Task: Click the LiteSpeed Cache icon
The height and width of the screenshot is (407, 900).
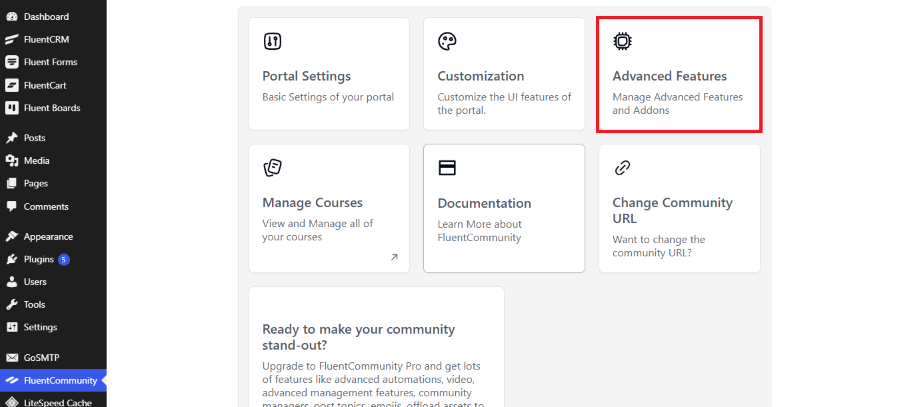Action: 11,402
